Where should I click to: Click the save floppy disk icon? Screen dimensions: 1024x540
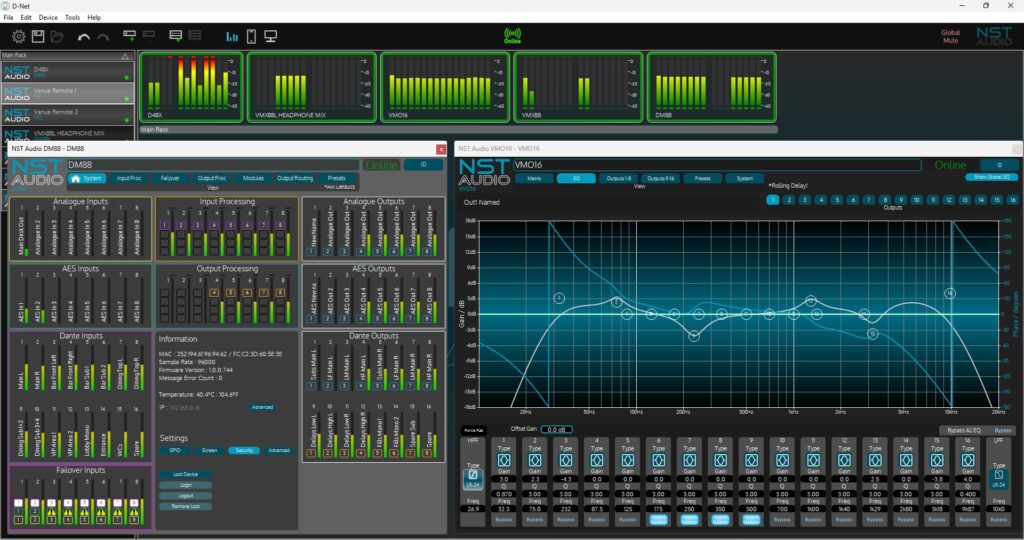[38, 37]
